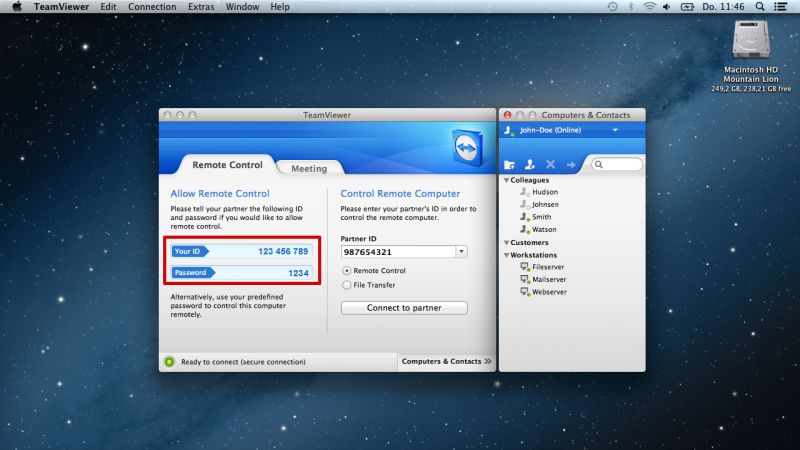800x450 pixels.
Task: Click the Bluetooth menu bar icon
Action: coord(631,7)
